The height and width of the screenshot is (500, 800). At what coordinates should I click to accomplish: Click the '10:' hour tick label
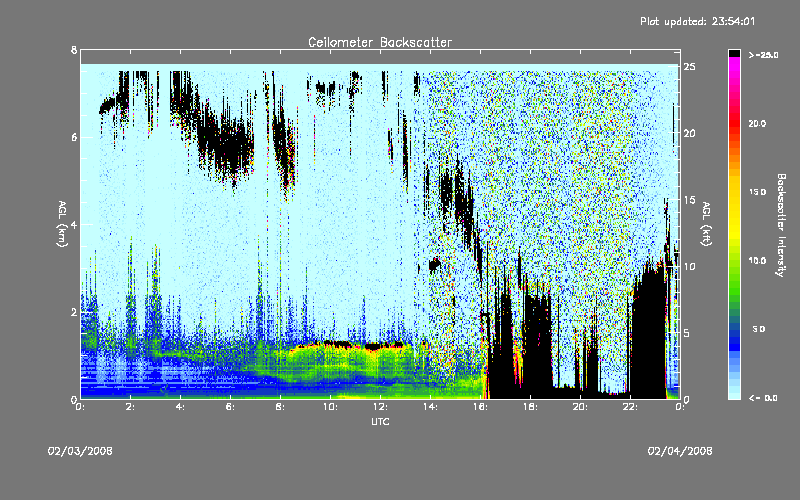[330, 407]
